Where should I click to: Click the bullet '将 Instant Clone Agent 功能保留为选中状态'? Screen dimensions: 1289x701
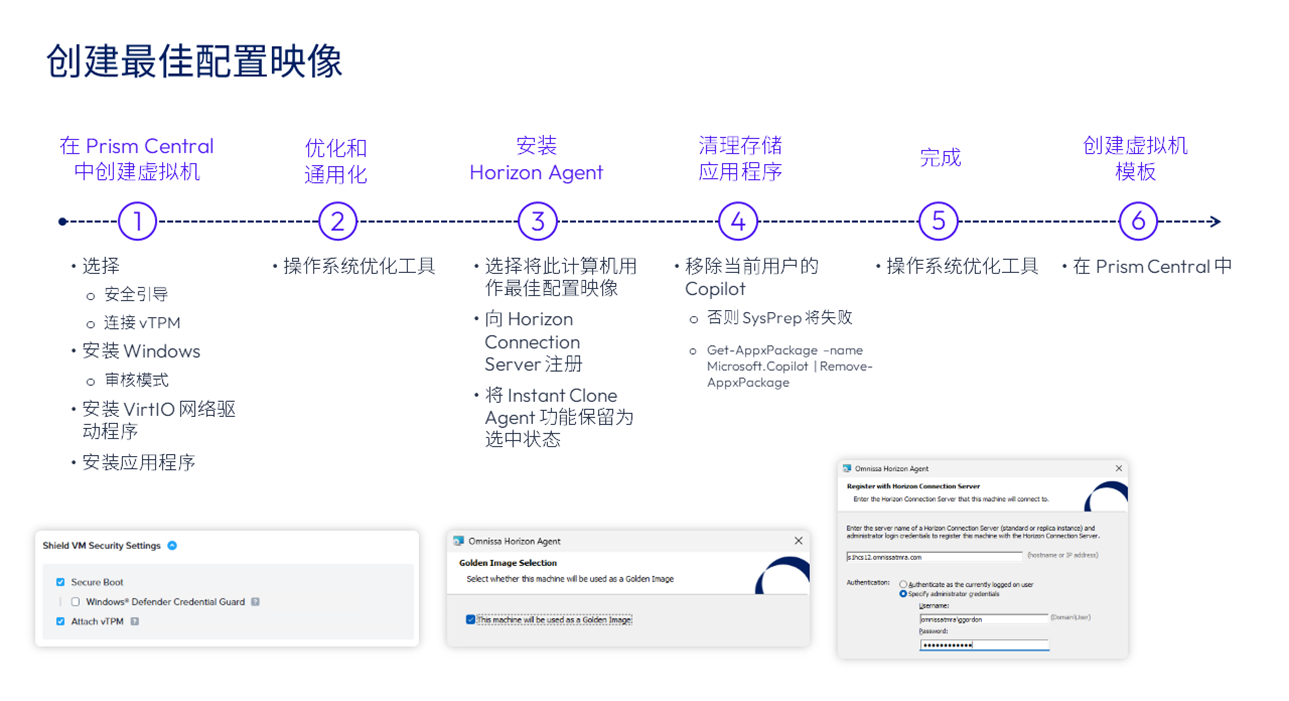pyautogui.click(x=559, y=417)
